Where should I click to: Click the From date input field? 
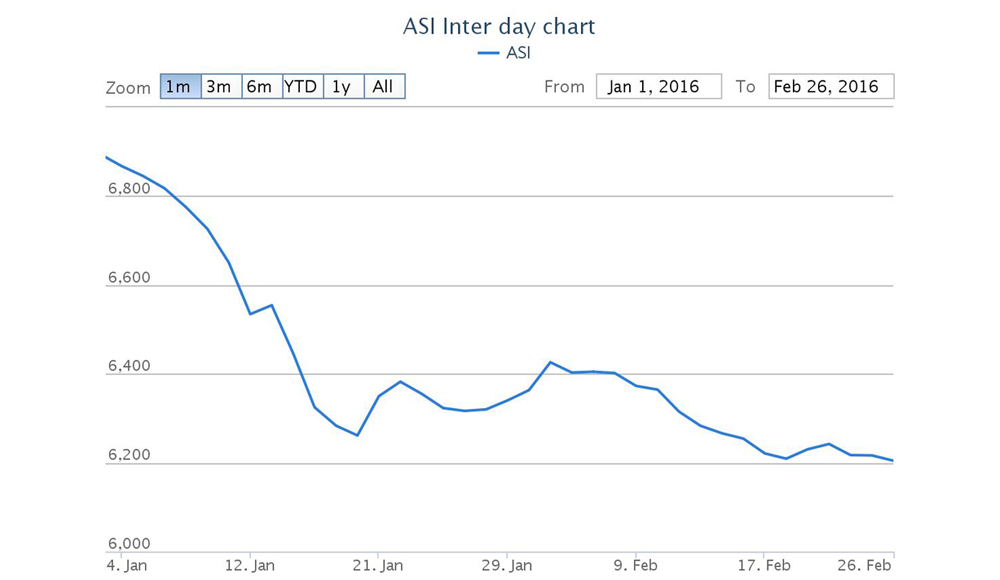coord(659,87)
